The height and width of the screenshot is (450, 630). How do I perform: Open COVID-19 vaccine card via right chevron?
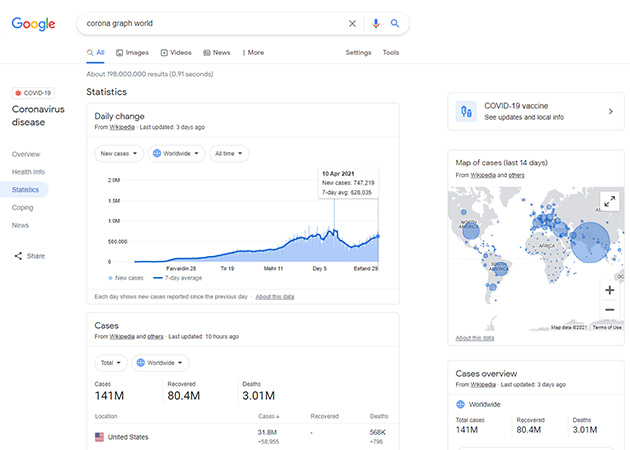(x=611, y=111)
